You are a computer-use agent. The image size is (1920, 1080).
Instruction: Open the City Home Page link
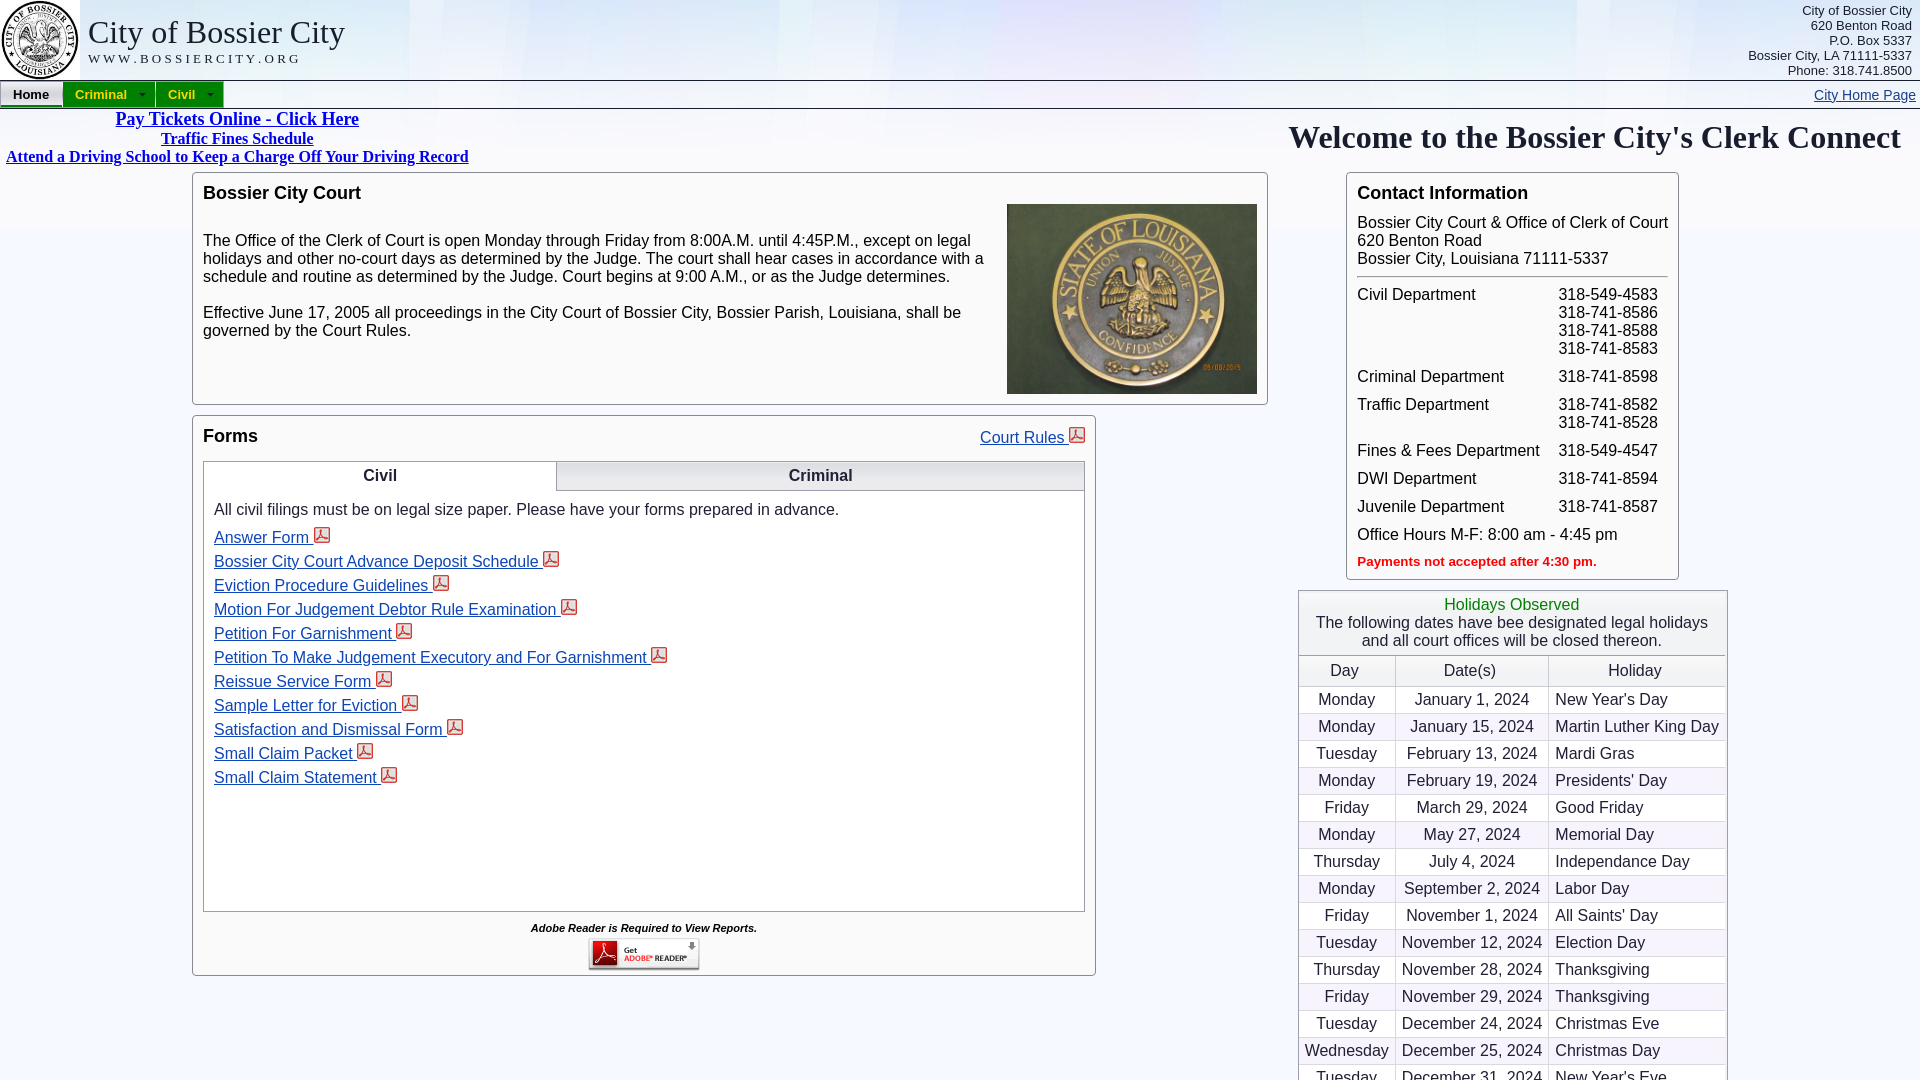pos(1864,95)
